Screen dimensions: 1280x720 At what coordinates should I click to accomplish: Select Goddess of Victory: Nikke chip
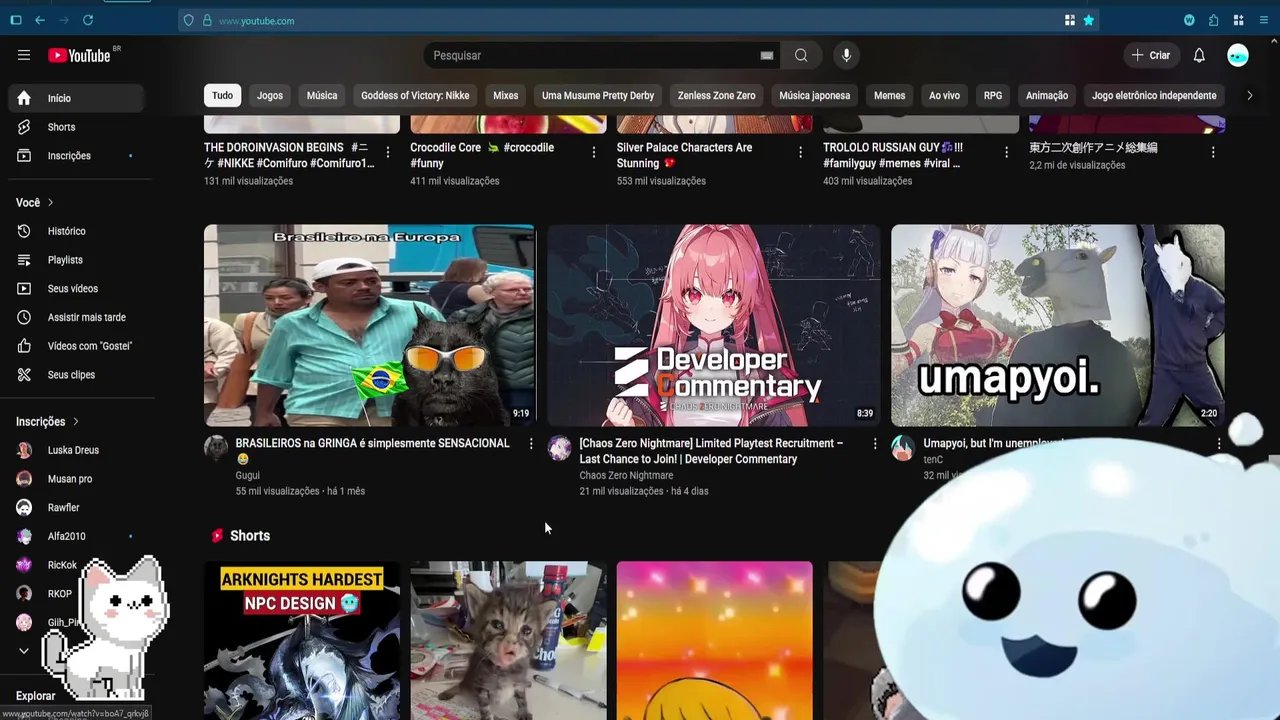[415, 96]
